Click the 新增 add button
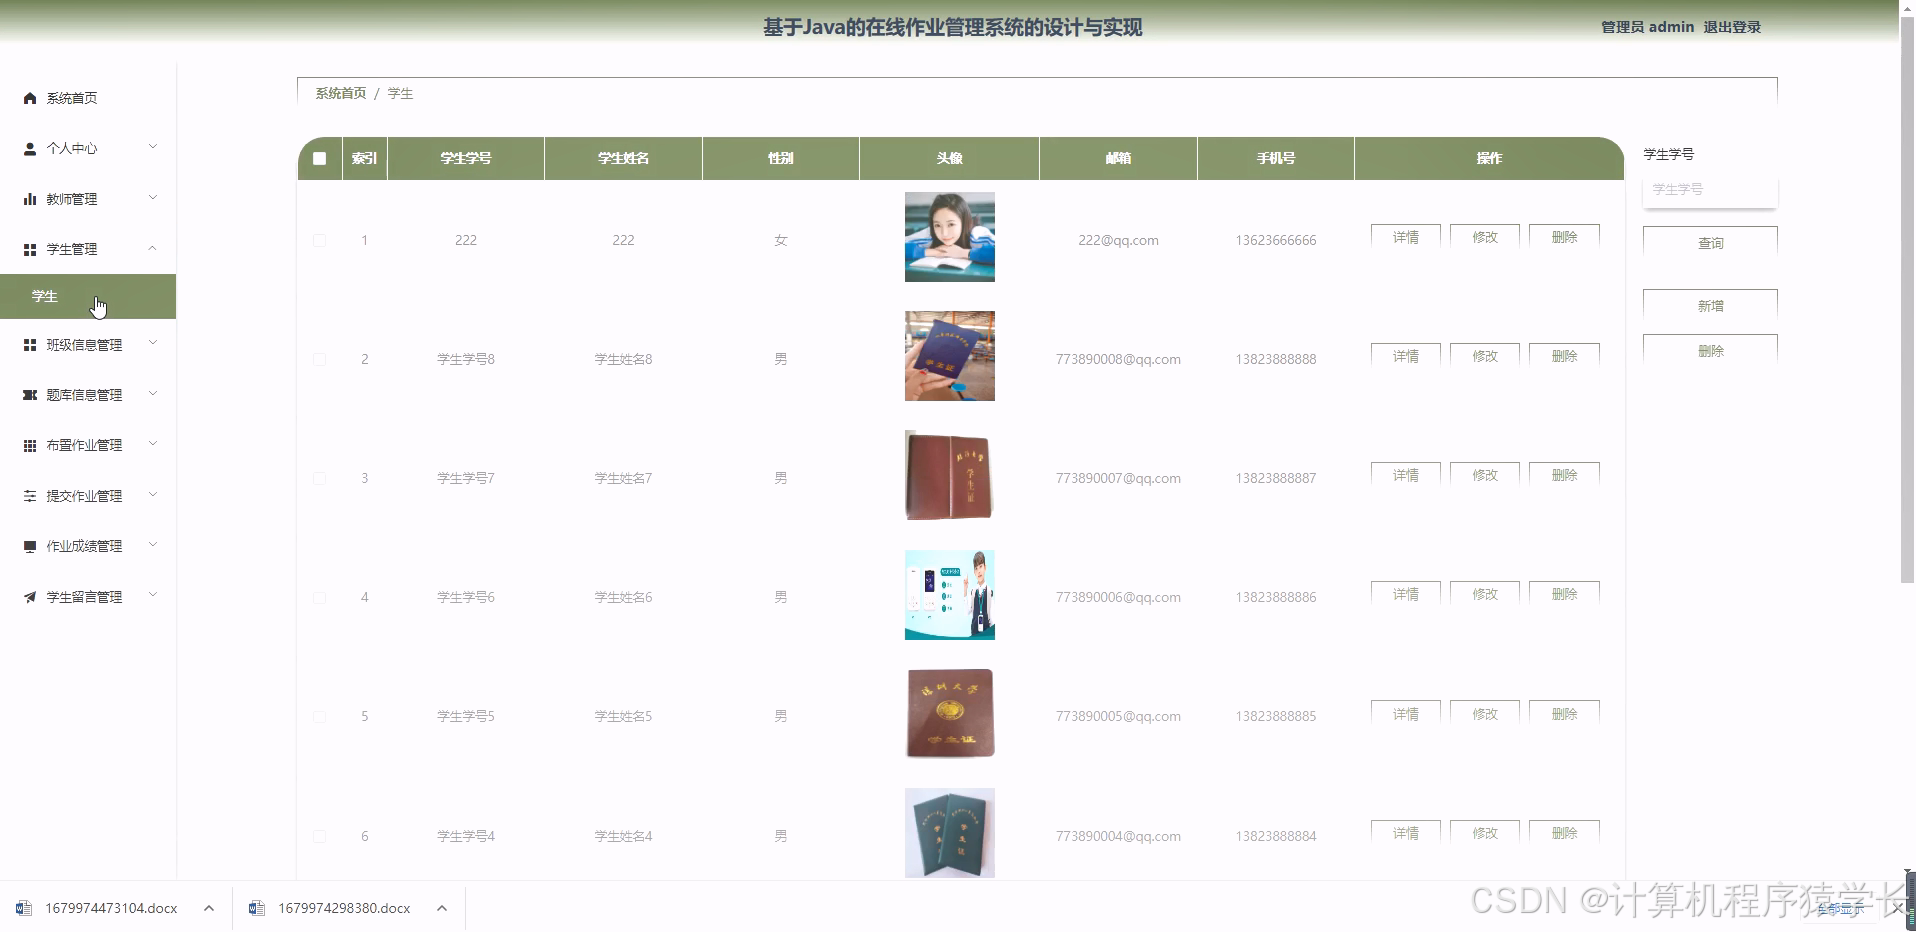The width and height of the screenshot is (1916, 932). click(x=1710, y=304)
